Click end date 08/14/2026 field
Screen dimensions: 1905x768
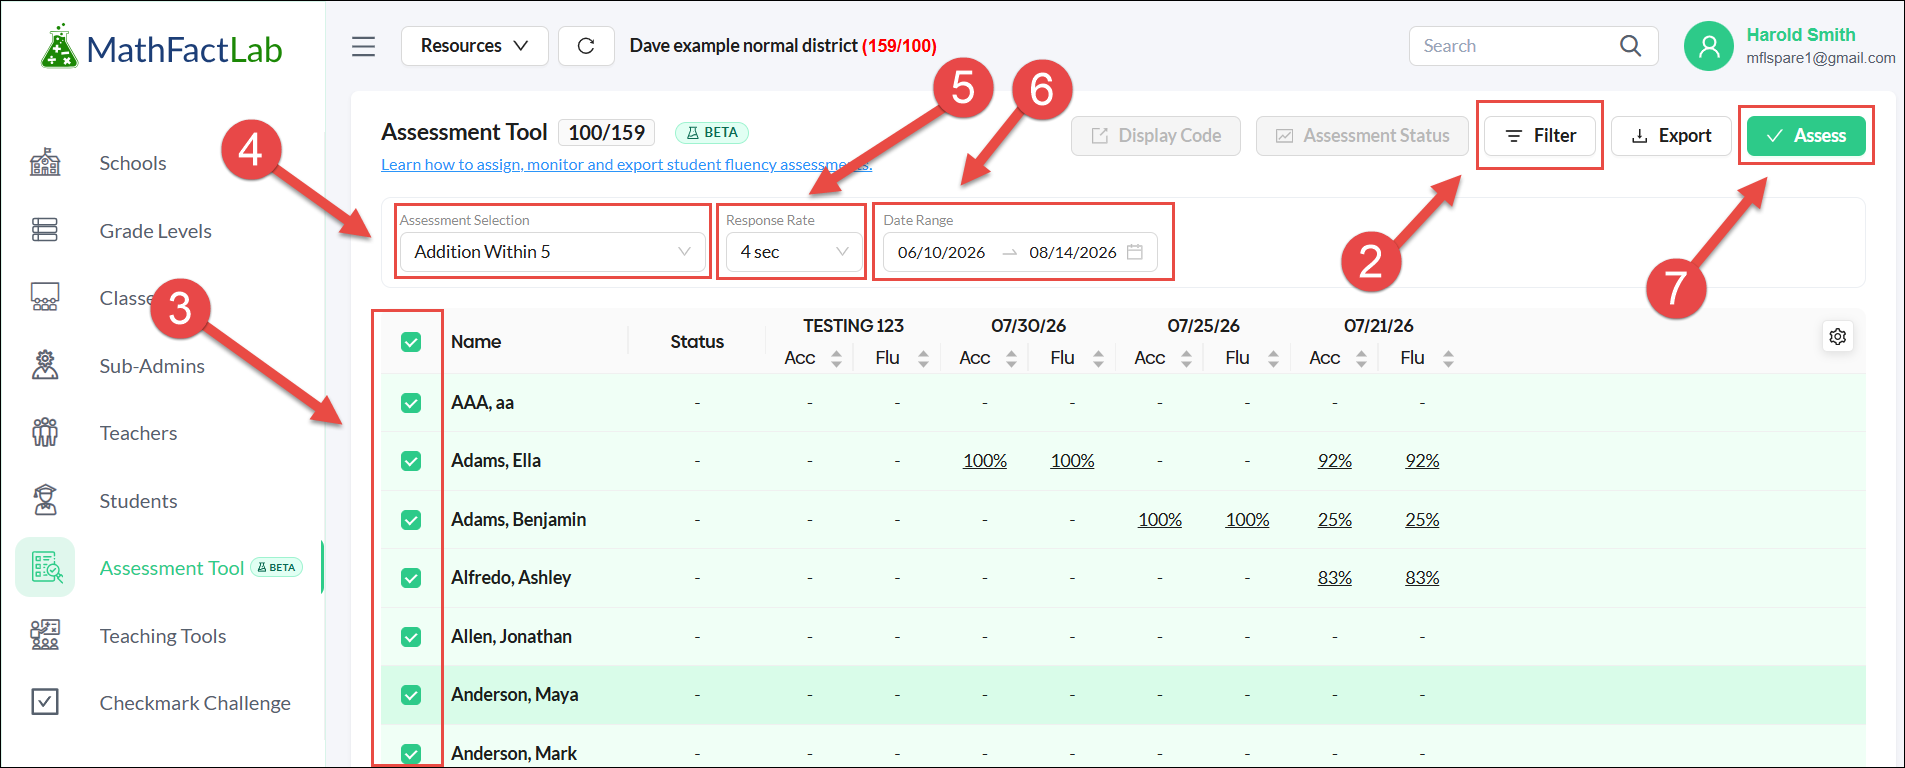tap(1072, 252)
